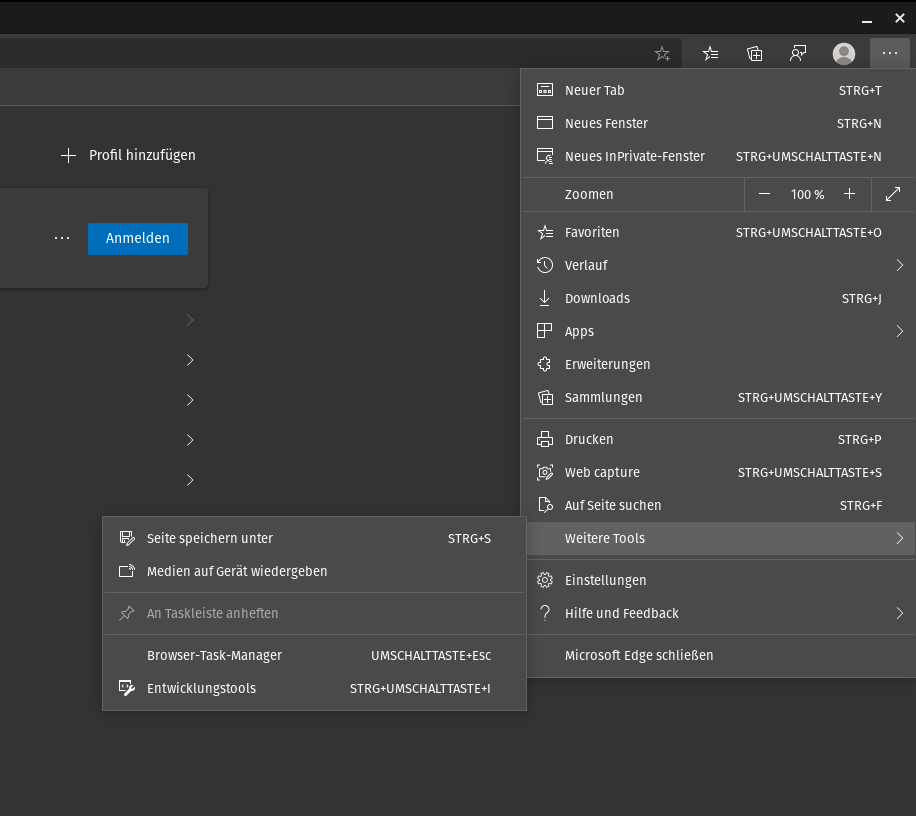916x816 pixels.
Task: Open Collections toolbar icon
Action: (x=754, y=54)
